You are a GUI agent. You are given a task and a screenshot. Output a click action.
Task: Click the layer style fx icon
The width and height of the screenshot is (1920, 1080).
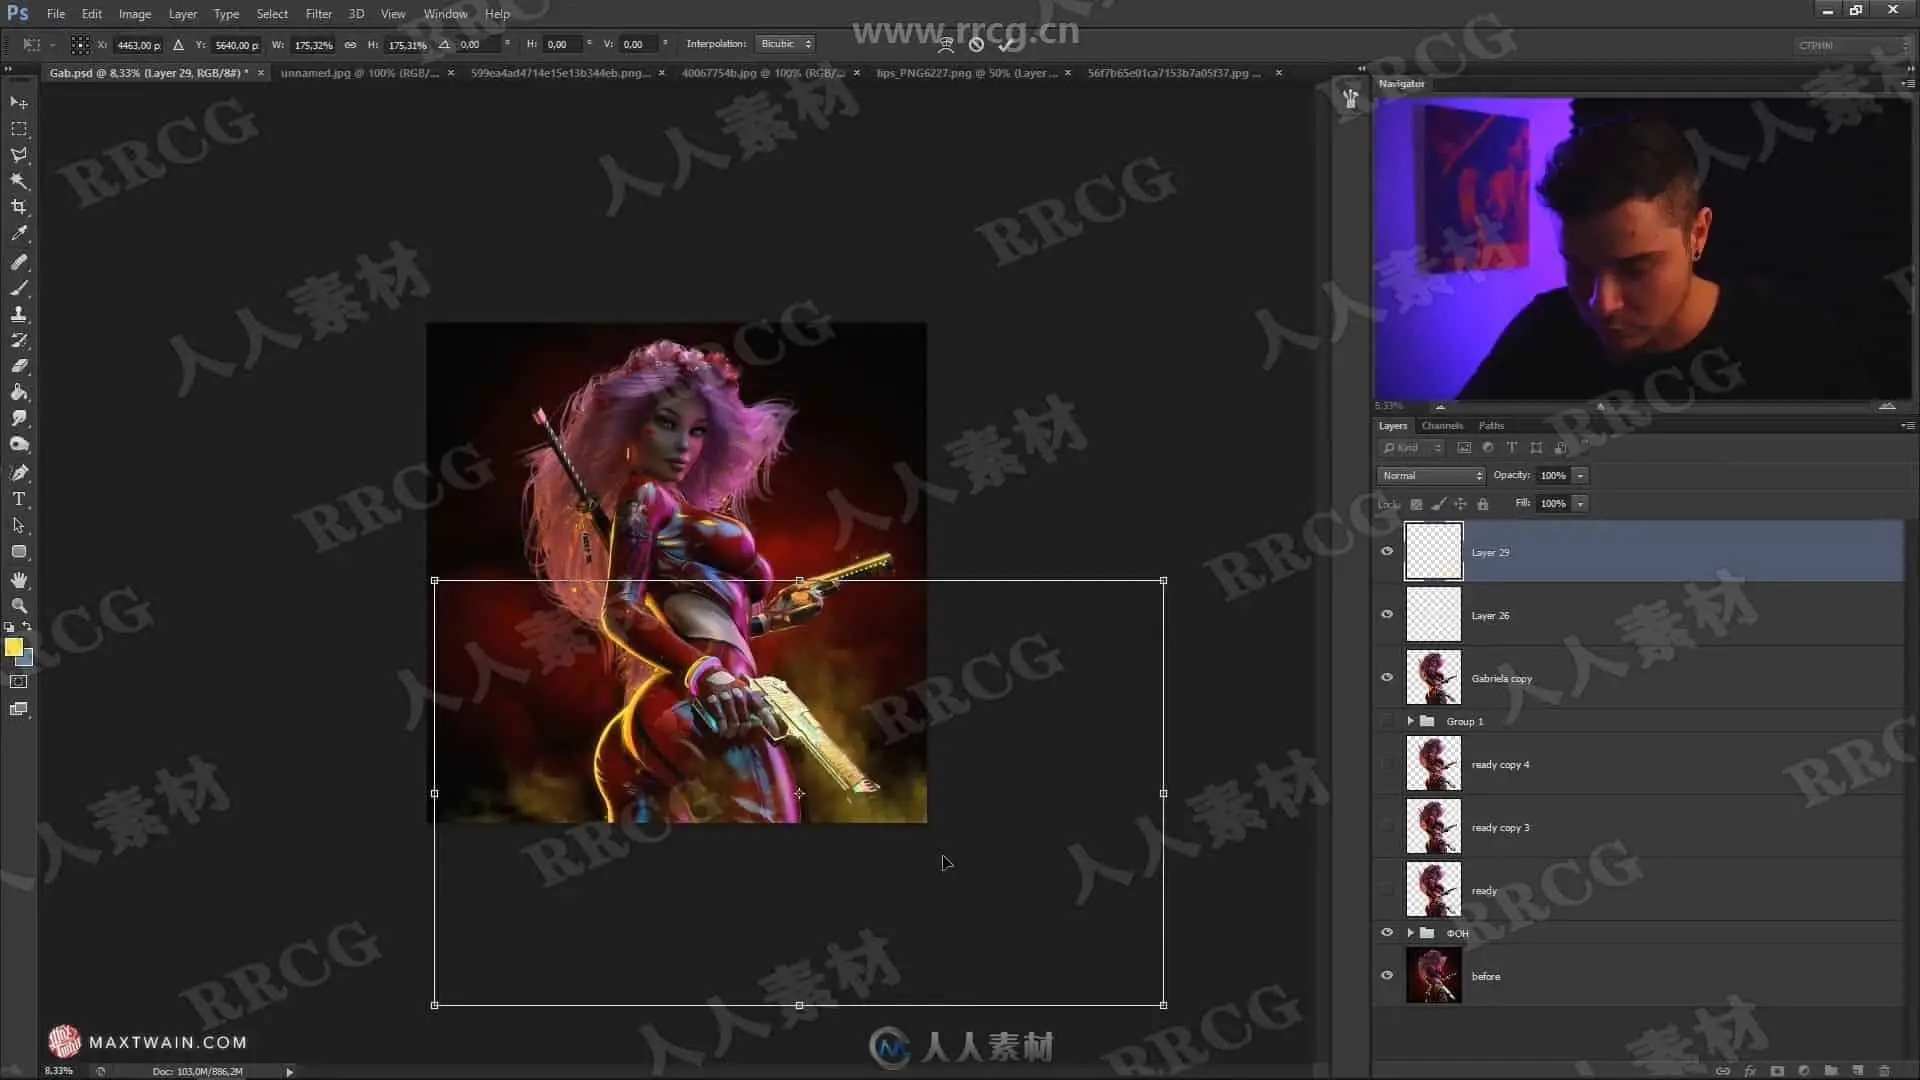(x=1750, y=1070)
